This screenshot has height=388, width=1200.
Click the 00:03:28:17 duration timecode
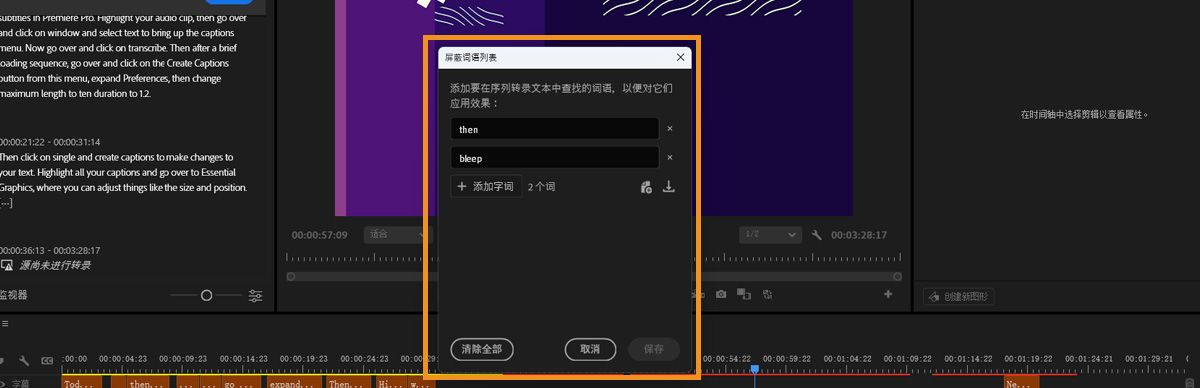[x=858, y=235]
